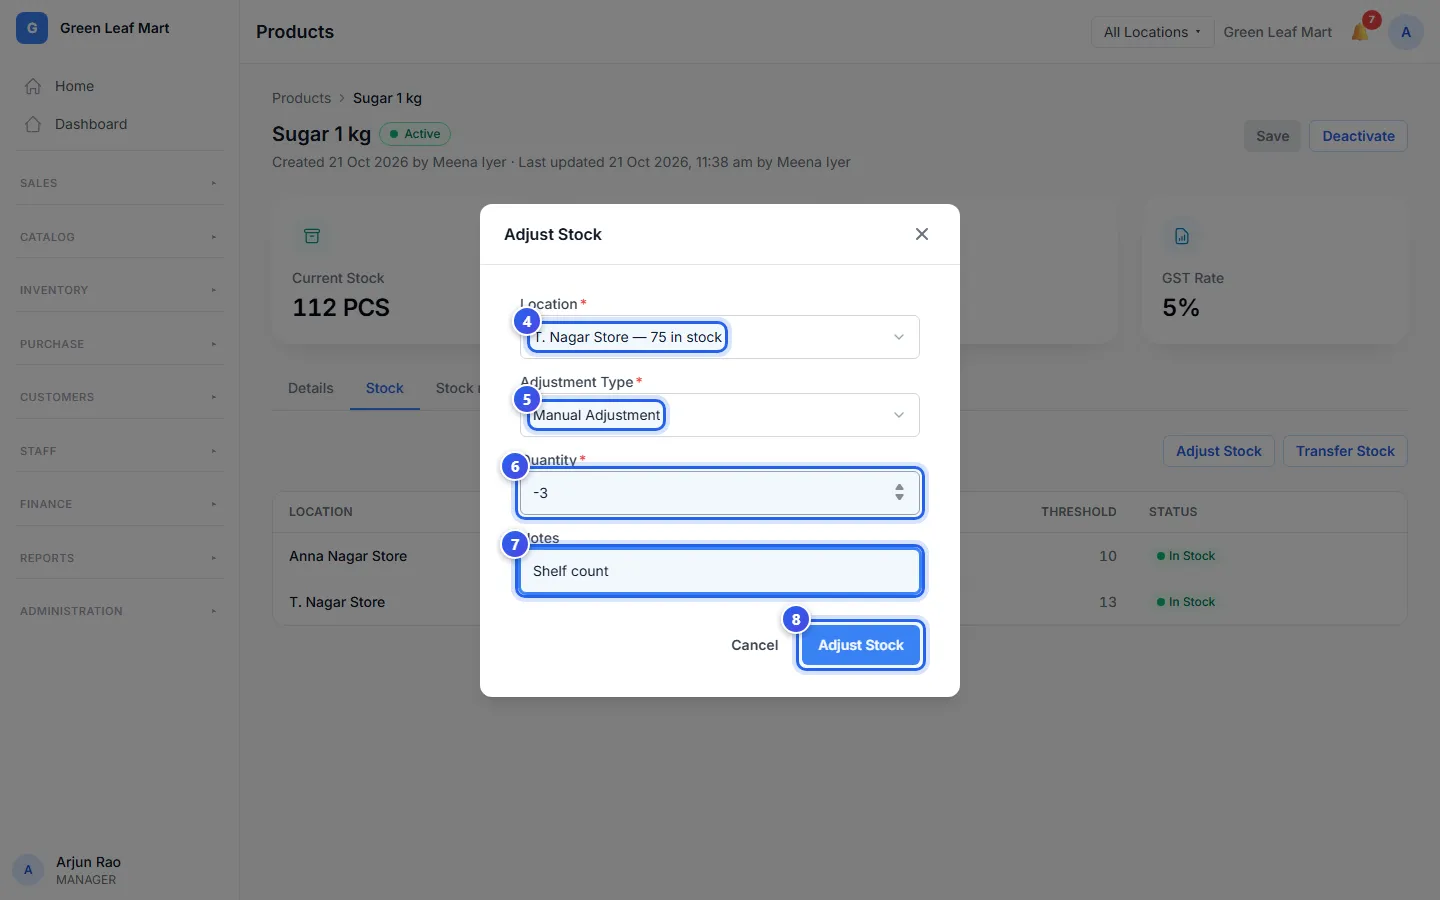The height and width of the screenshot is (900, 1440).
Task: Go to Dashboard in the sidebar
Action: coord(120,124)
